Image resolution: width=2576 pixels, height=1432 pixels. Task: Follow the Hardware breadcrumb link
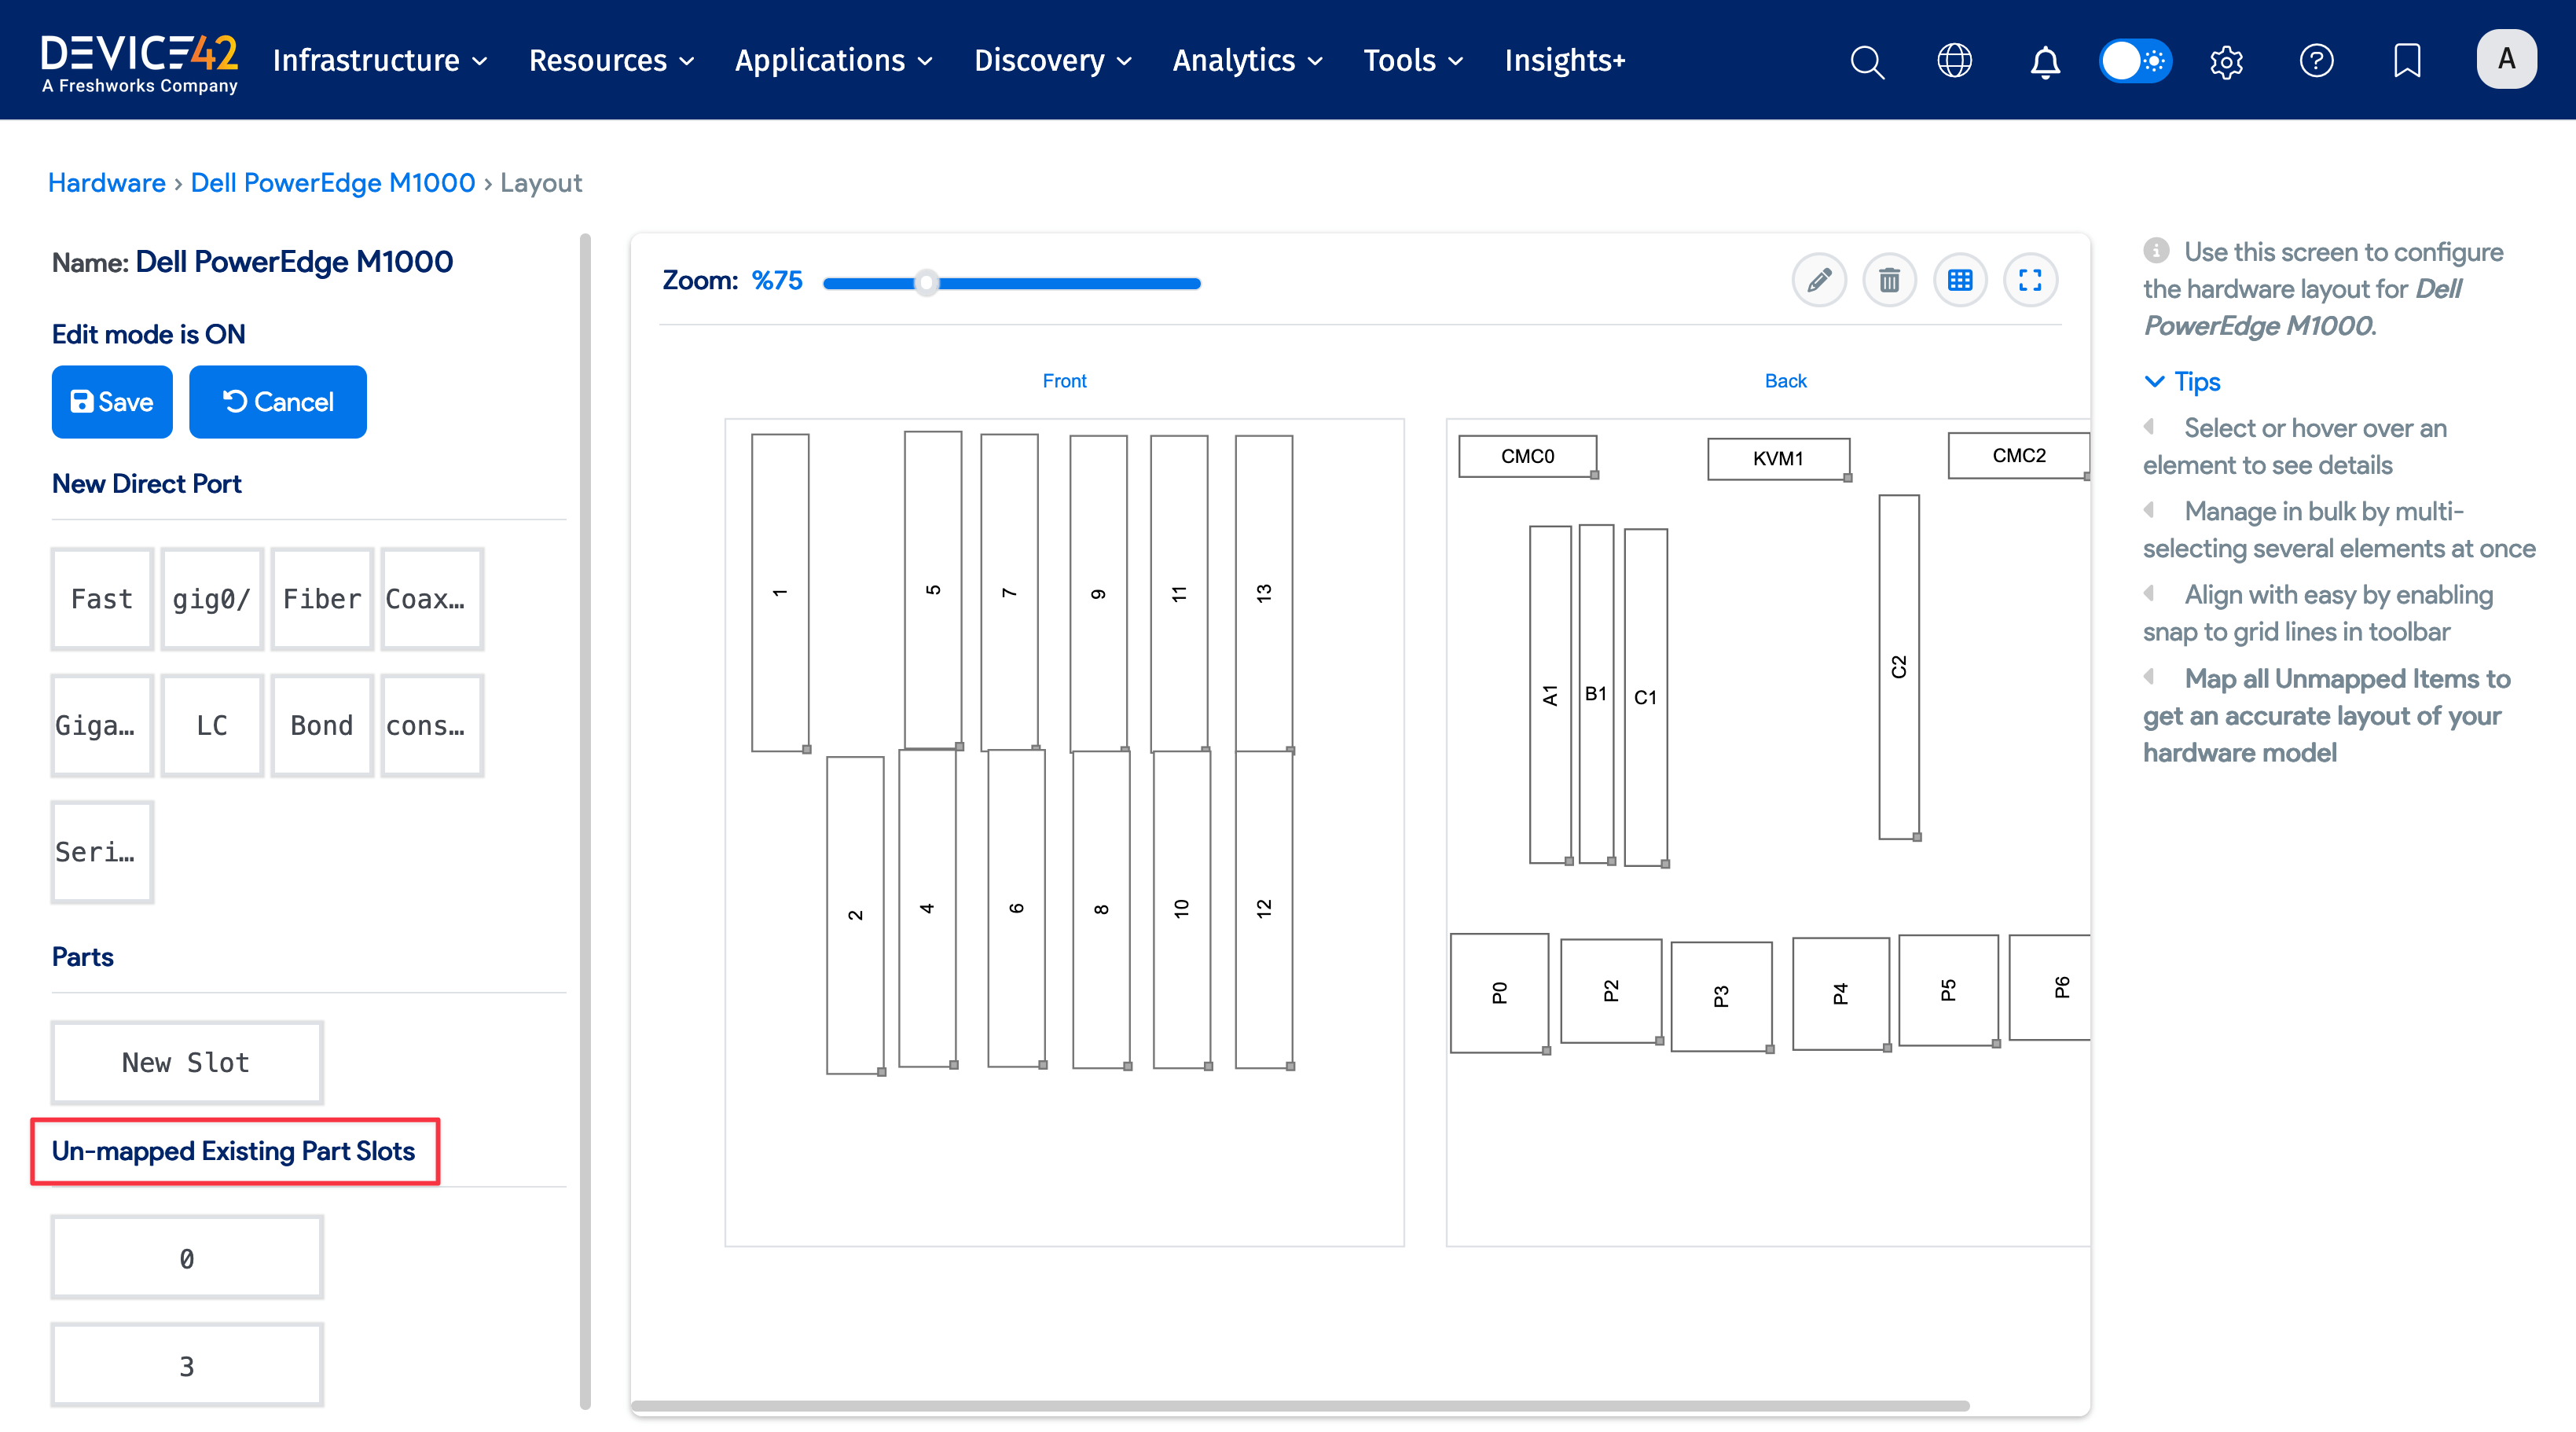(106, 183)
